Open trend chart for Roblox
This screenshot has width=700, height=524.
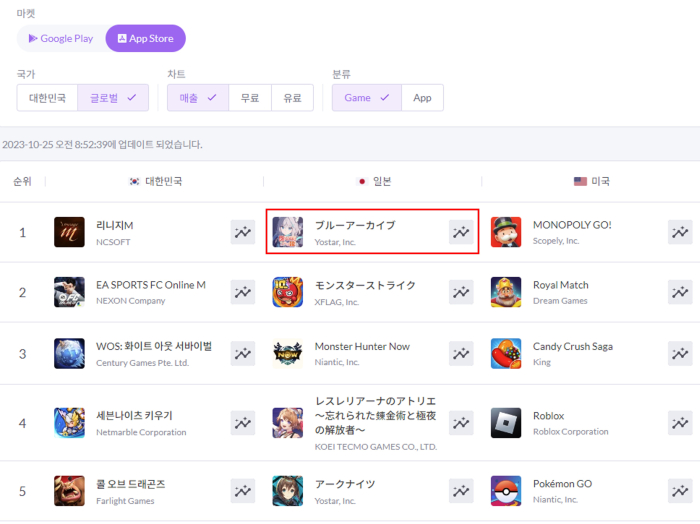680,423
